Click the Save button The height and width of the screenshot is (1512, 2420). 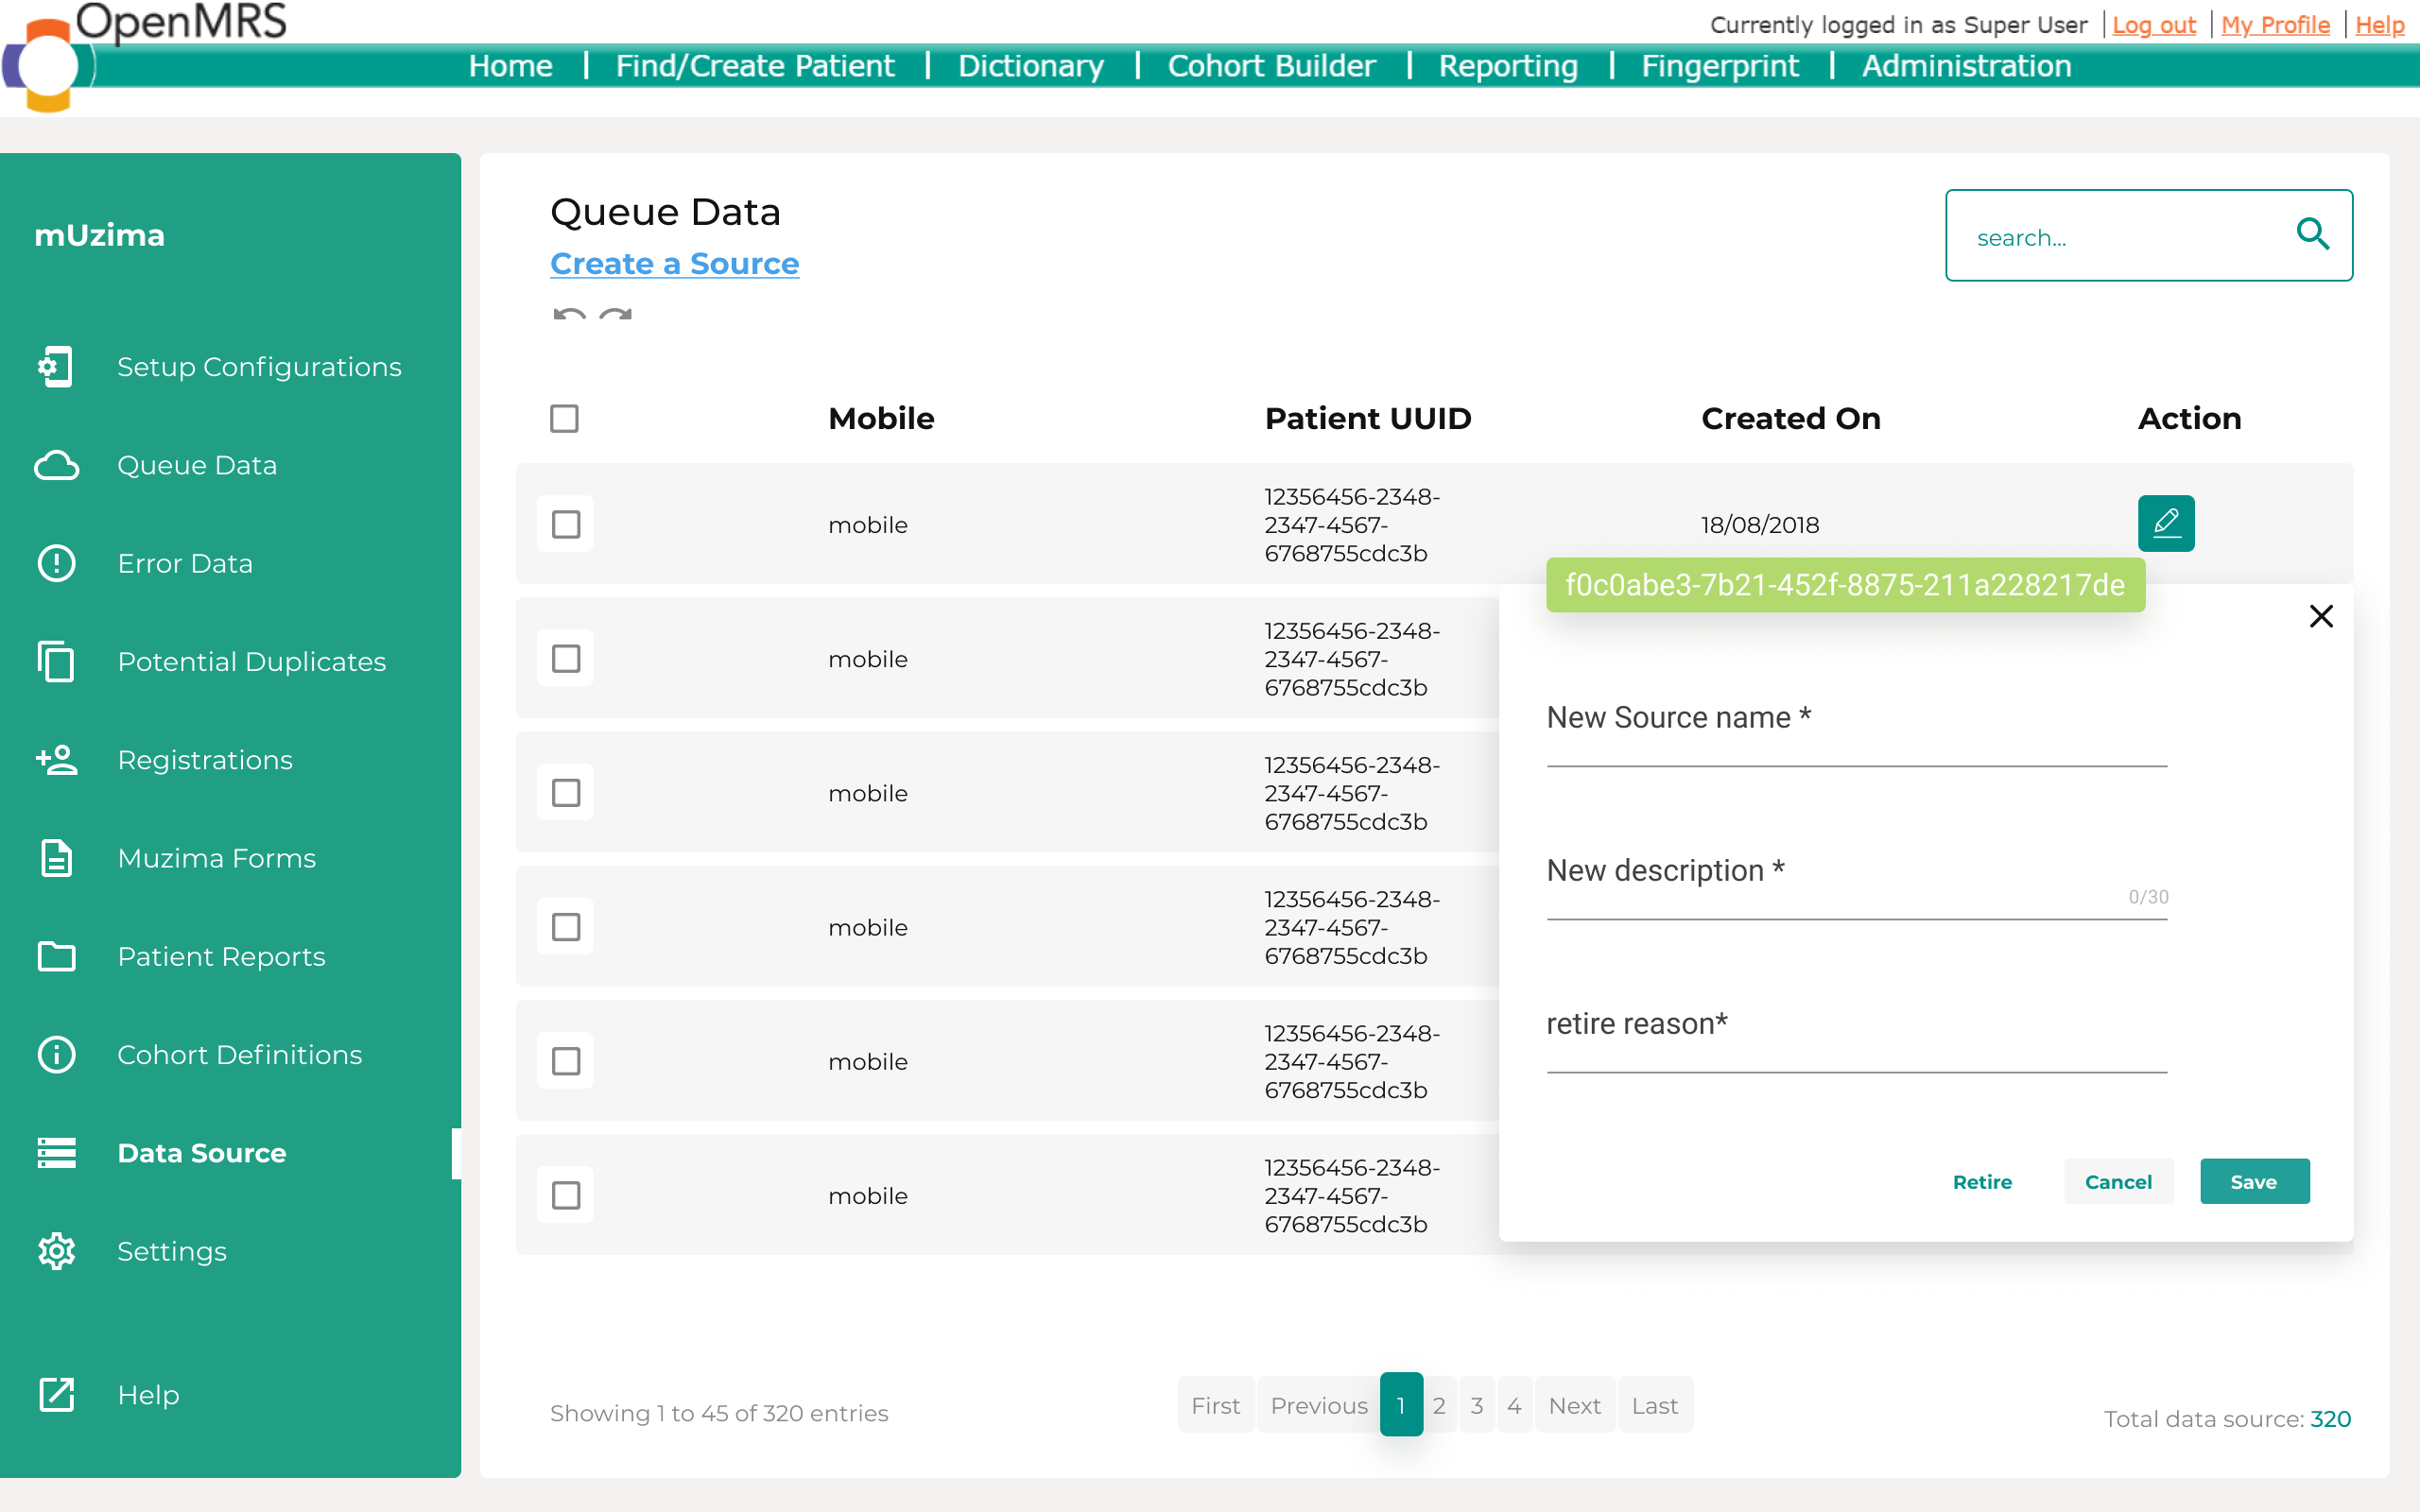(x=2254, y=1181)
